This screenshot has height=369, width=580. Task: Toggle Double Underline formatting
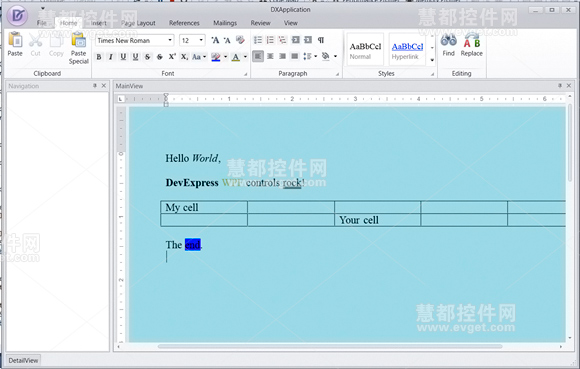pyautogui.click(x=135, y=57)
